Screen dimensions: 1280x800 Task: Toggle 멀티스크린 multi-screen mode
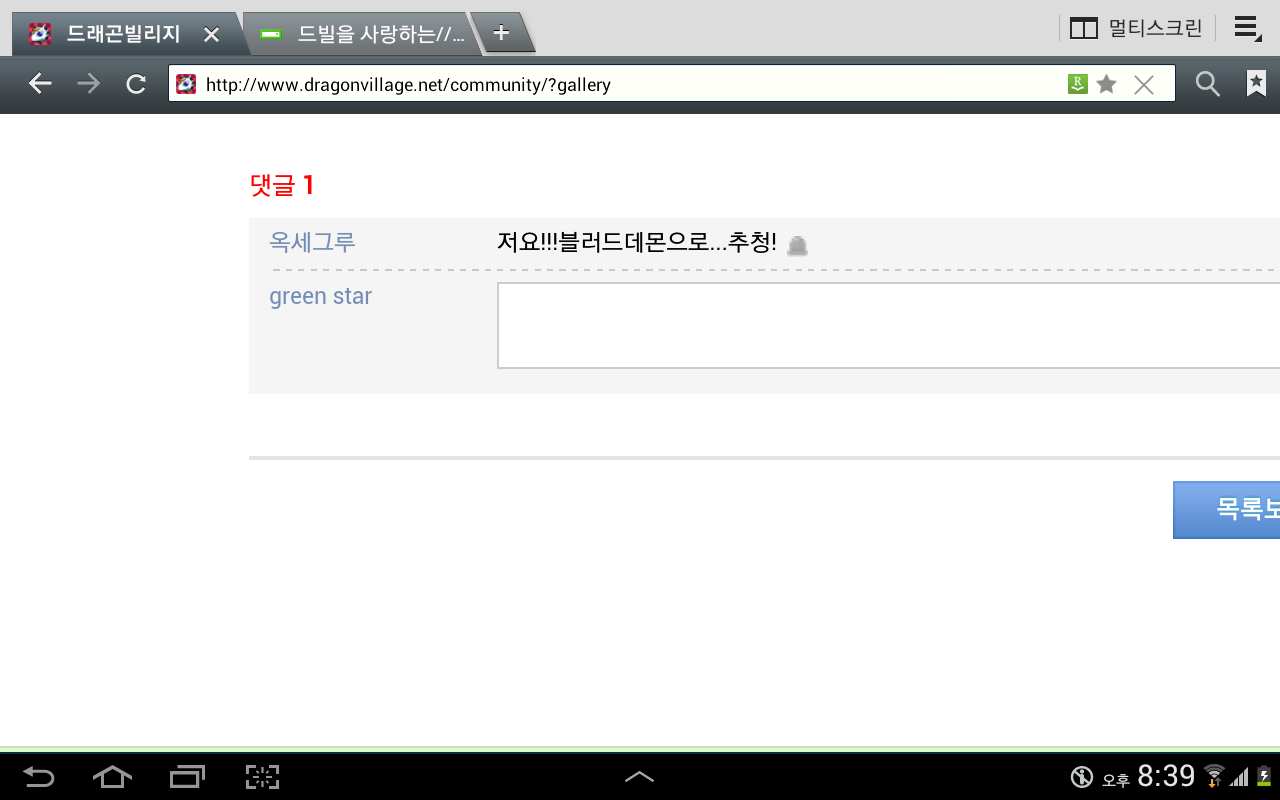pos(1136,28)
